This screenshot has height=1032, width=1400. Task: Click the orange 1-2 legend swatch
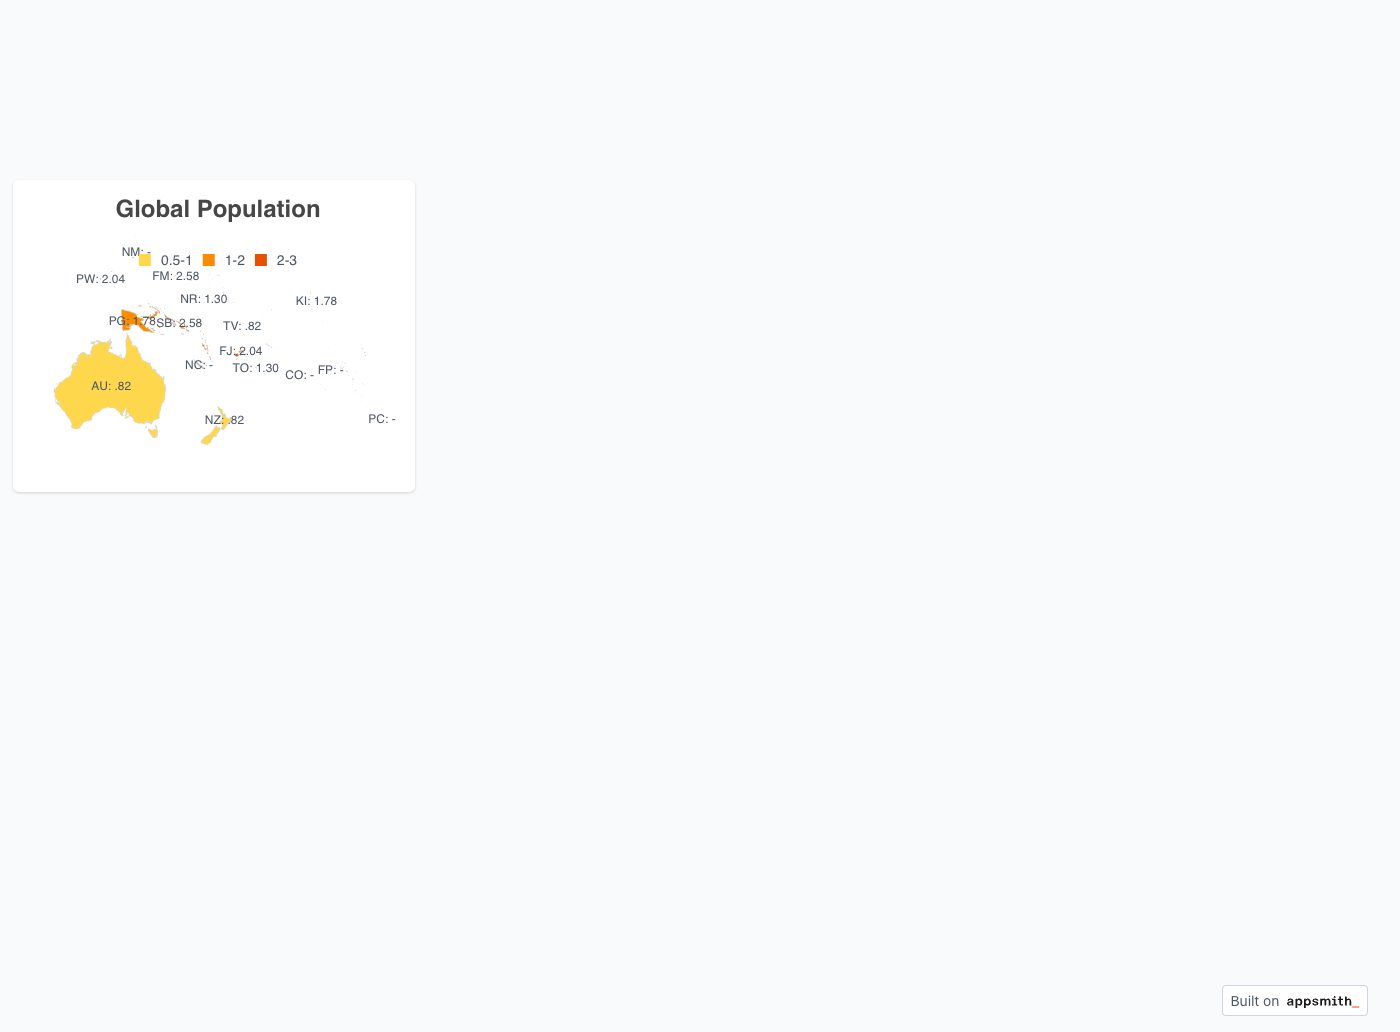click(x=209, y=260)
